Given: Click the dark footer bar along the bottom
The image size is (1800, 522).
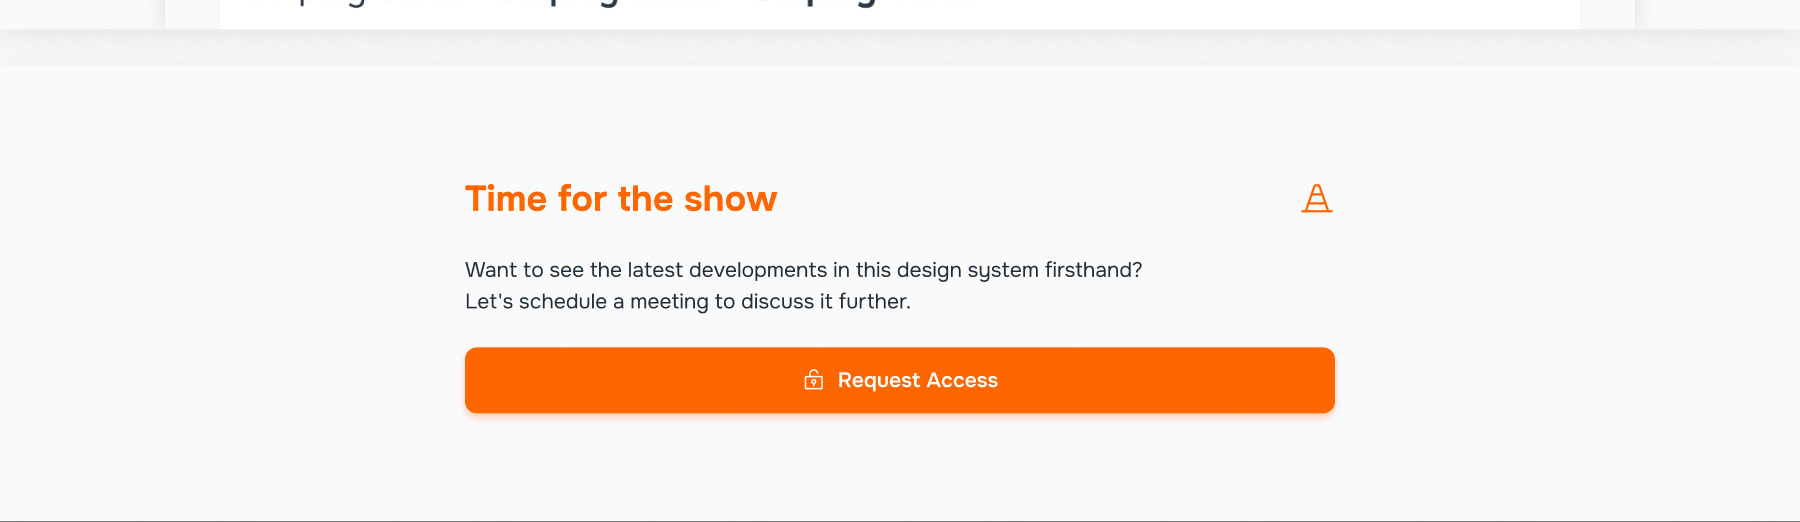Looking at the screenshot, I should [900, 521].
